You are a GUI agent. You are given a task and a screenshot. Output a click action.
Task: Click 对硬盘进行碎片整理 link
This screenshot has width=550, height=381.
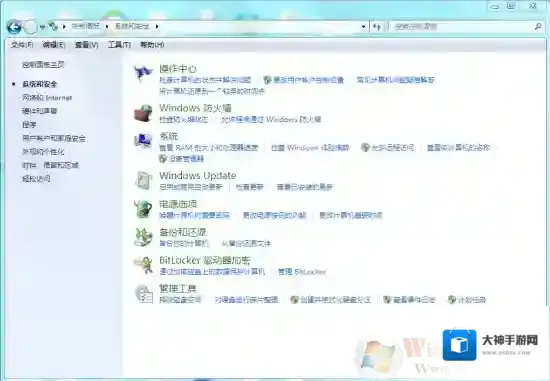[x=246, y=300]
